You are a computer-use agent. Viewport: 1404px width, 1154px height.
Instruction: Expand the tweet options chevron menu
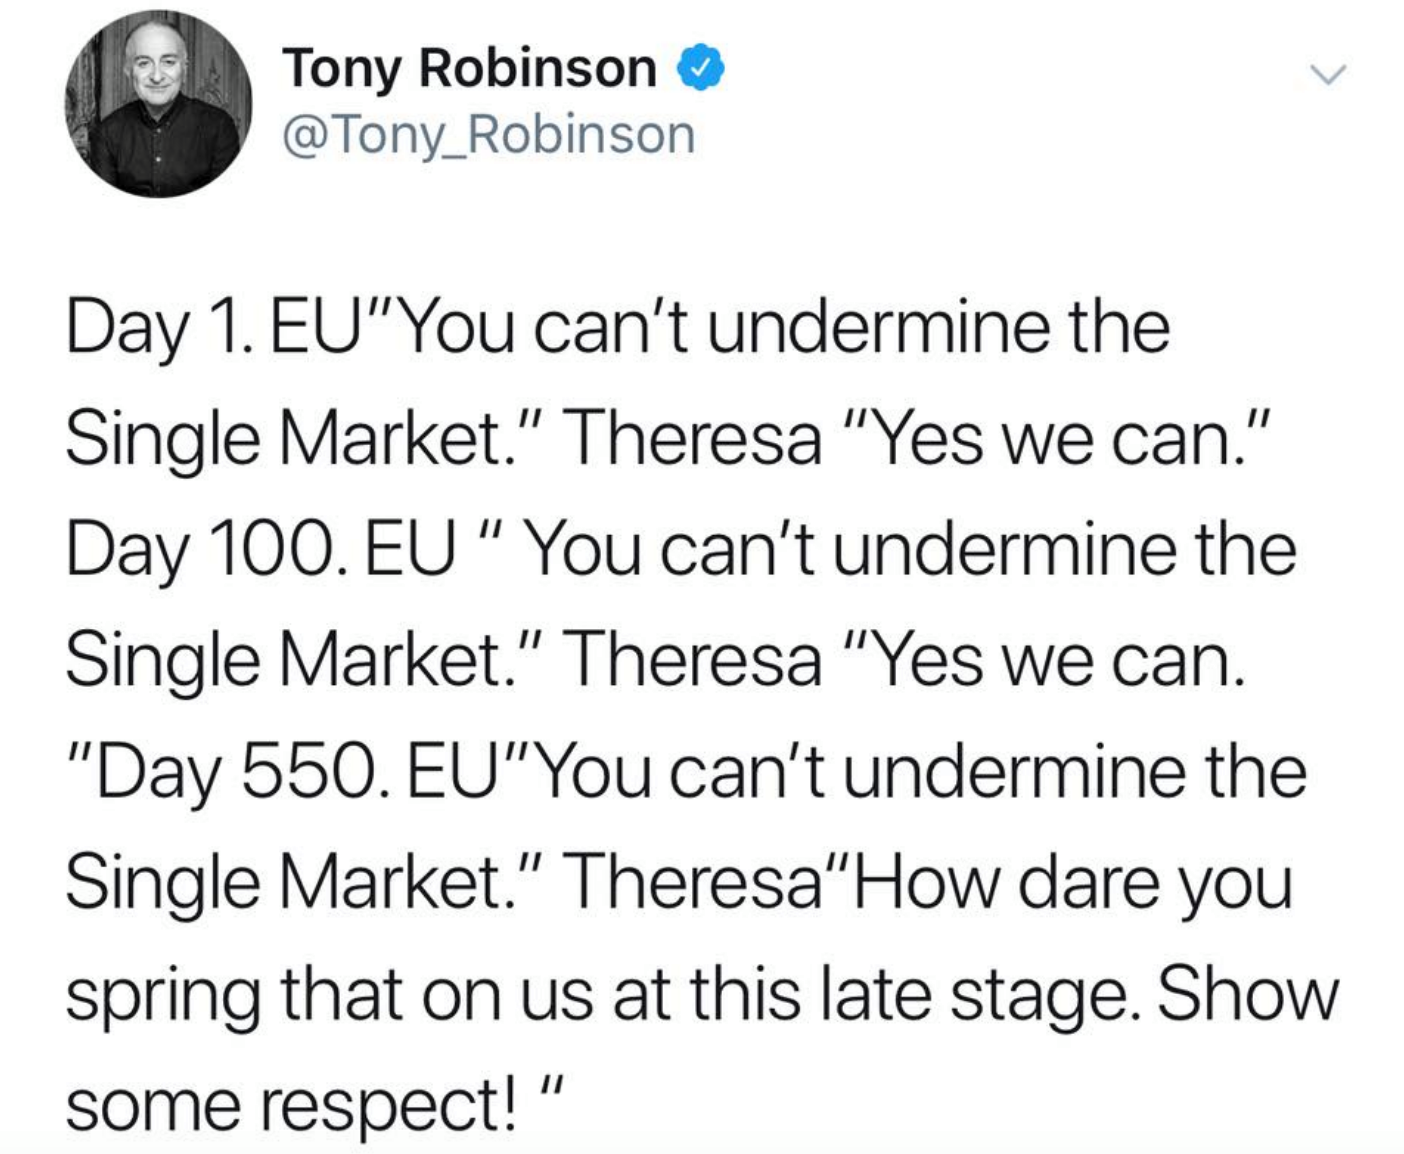tap(1329, 75)
